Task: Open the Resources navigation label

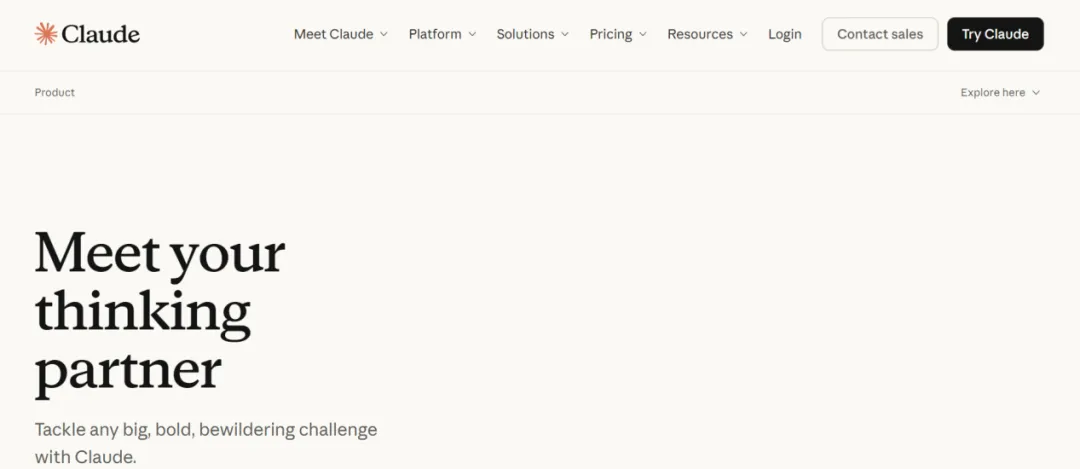Action: [x=700, y=34]
